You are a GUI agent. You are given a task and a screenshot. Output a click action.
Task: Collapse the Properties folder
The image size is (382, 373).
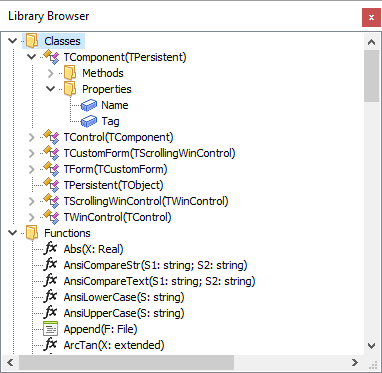[51, 89]
